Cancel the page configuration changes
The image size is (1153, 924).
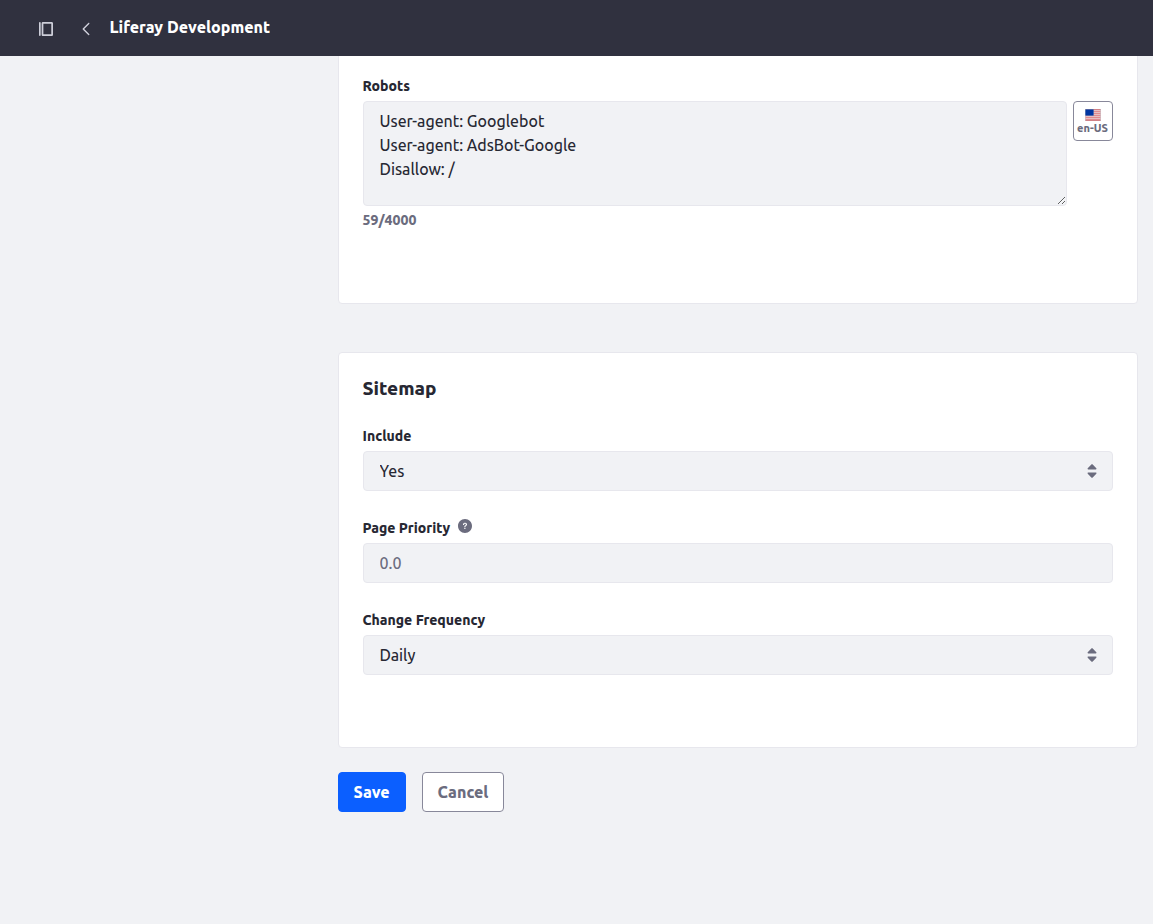click(463, 792)
